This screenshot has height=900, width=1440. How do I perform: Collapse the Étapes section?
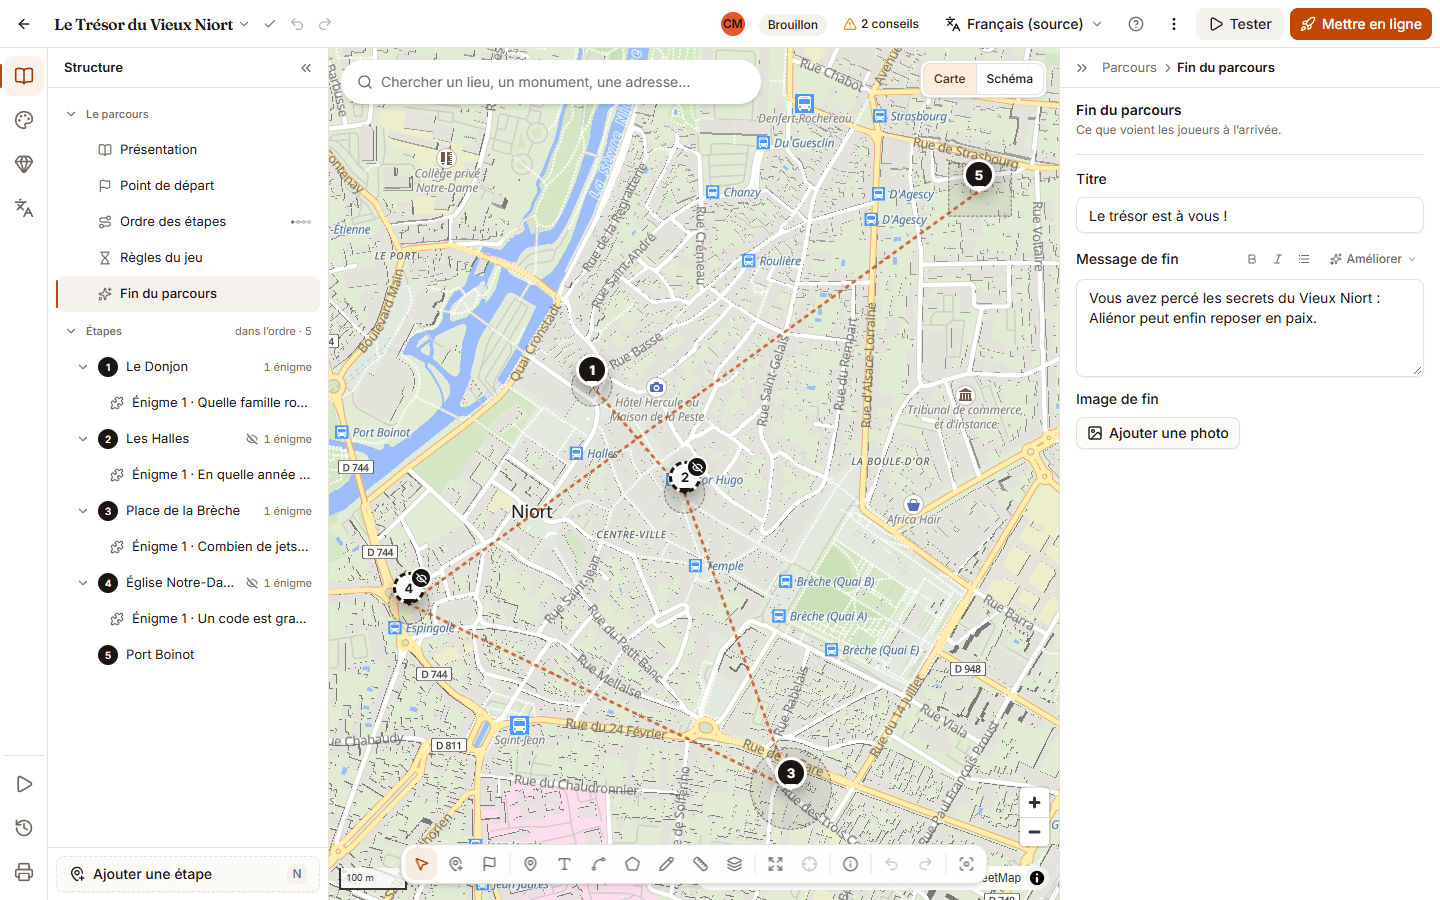click(x=71, y=331)
